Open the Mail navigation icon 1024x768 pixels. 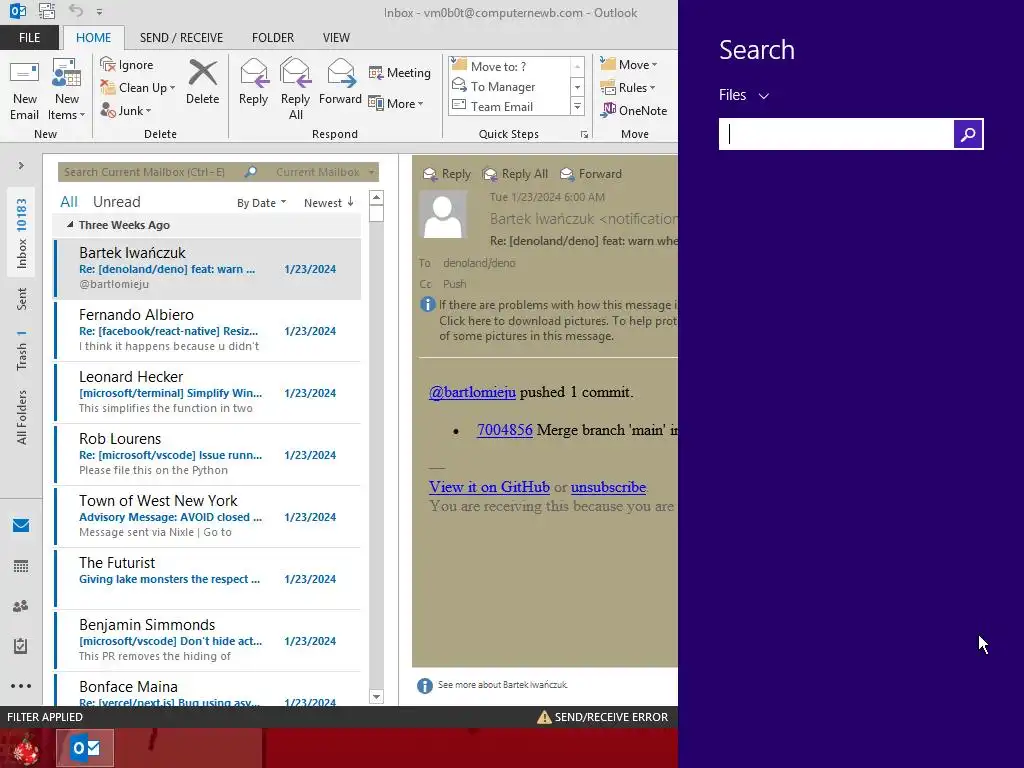click(x=21, y=526)
